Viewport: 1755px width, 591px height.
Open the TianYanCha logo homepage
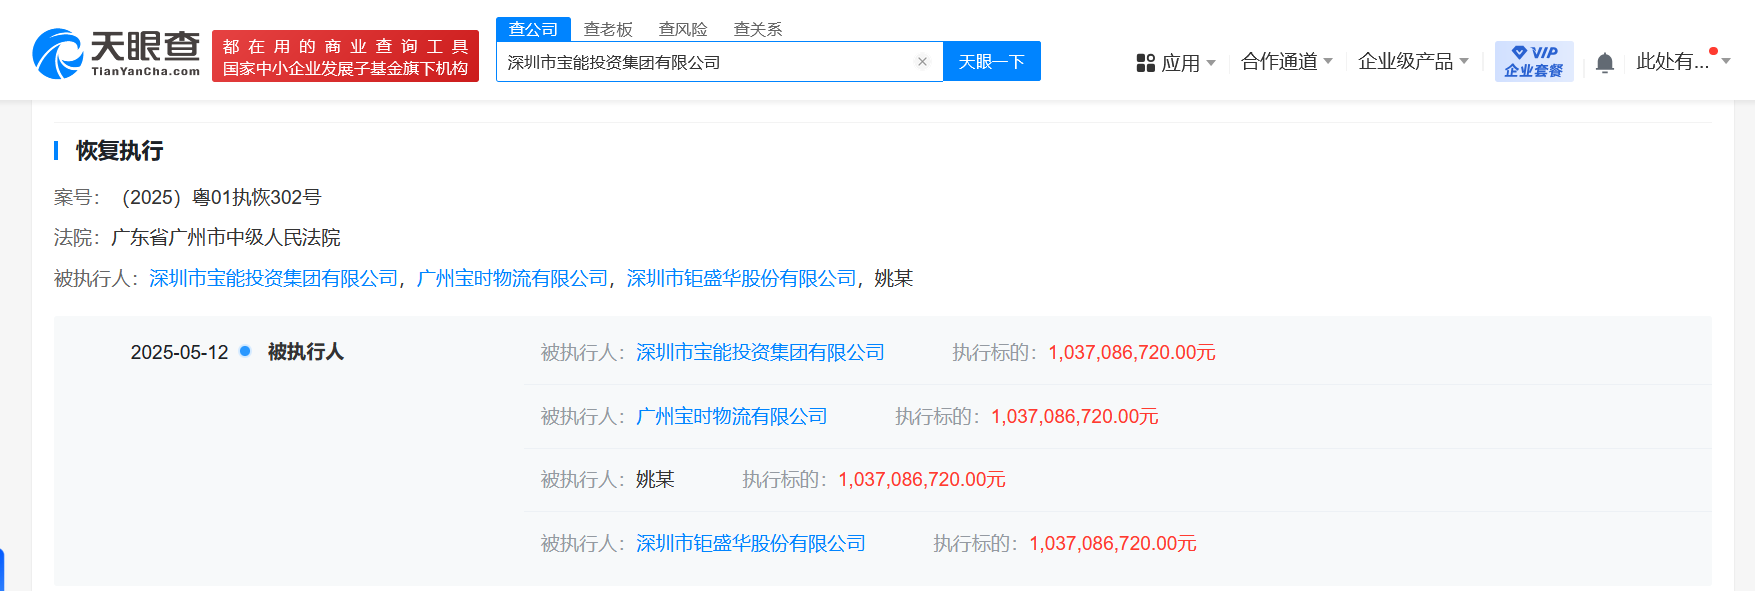click(116, 54)
